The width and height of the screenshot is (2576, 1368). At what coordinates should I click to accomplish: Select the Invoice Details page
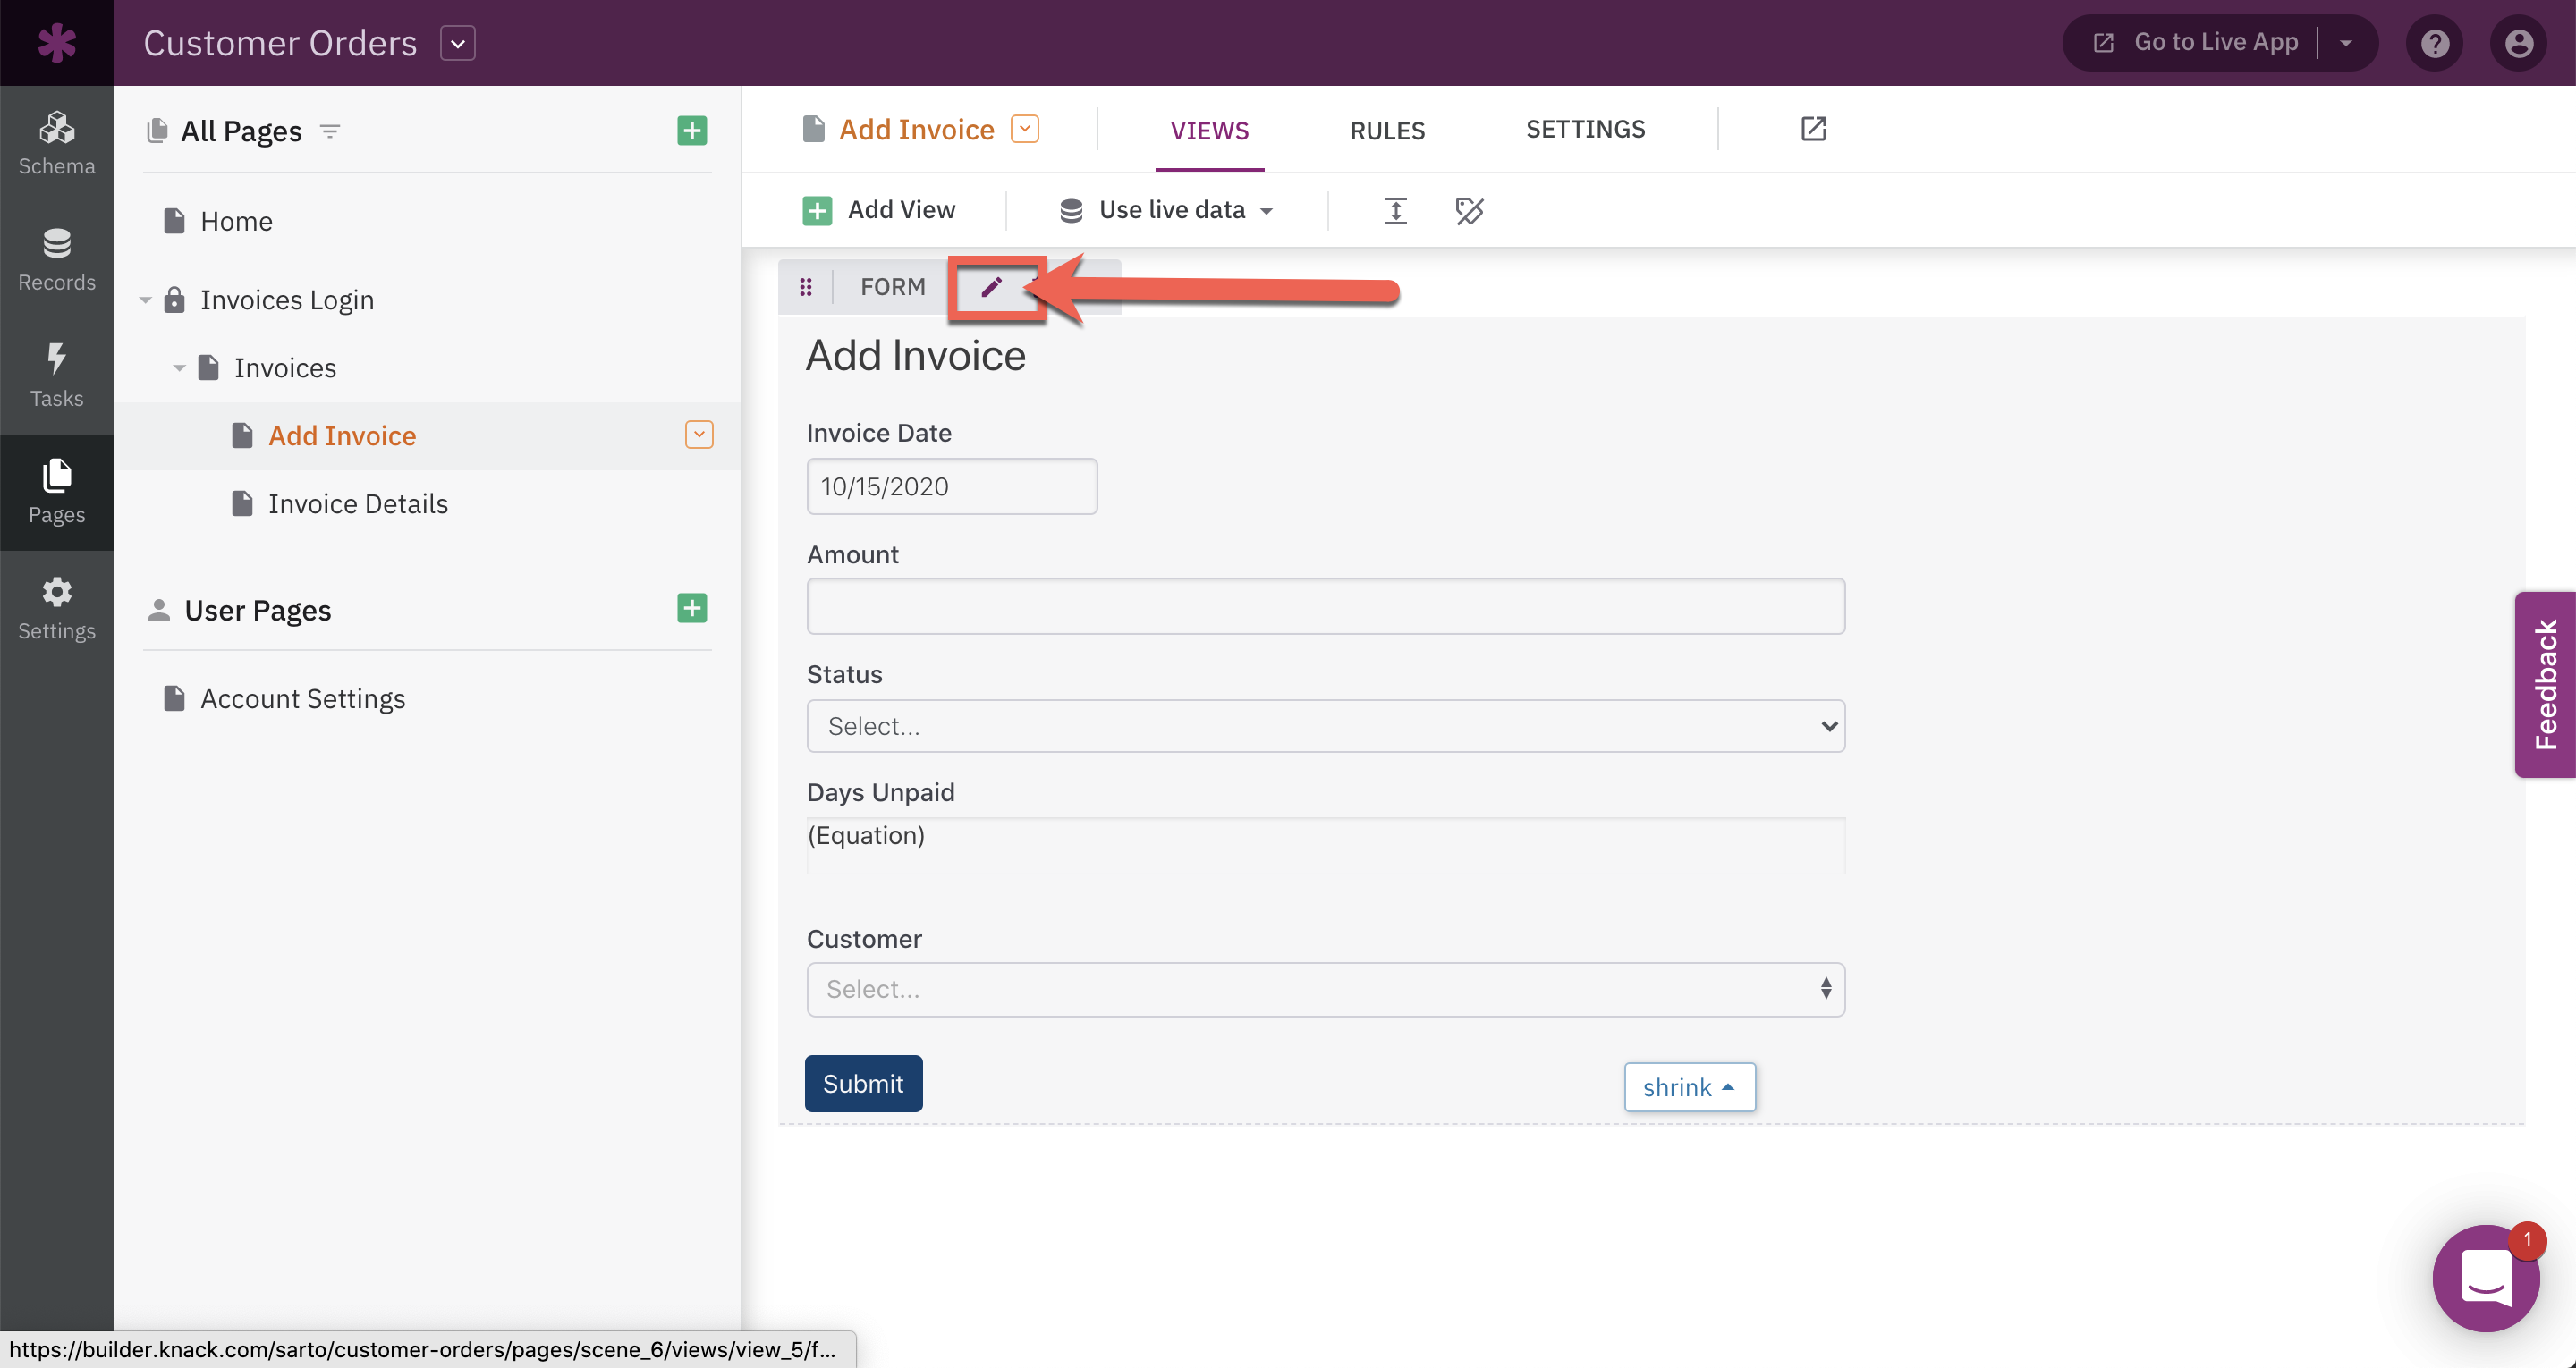click(x=357, y=503)
